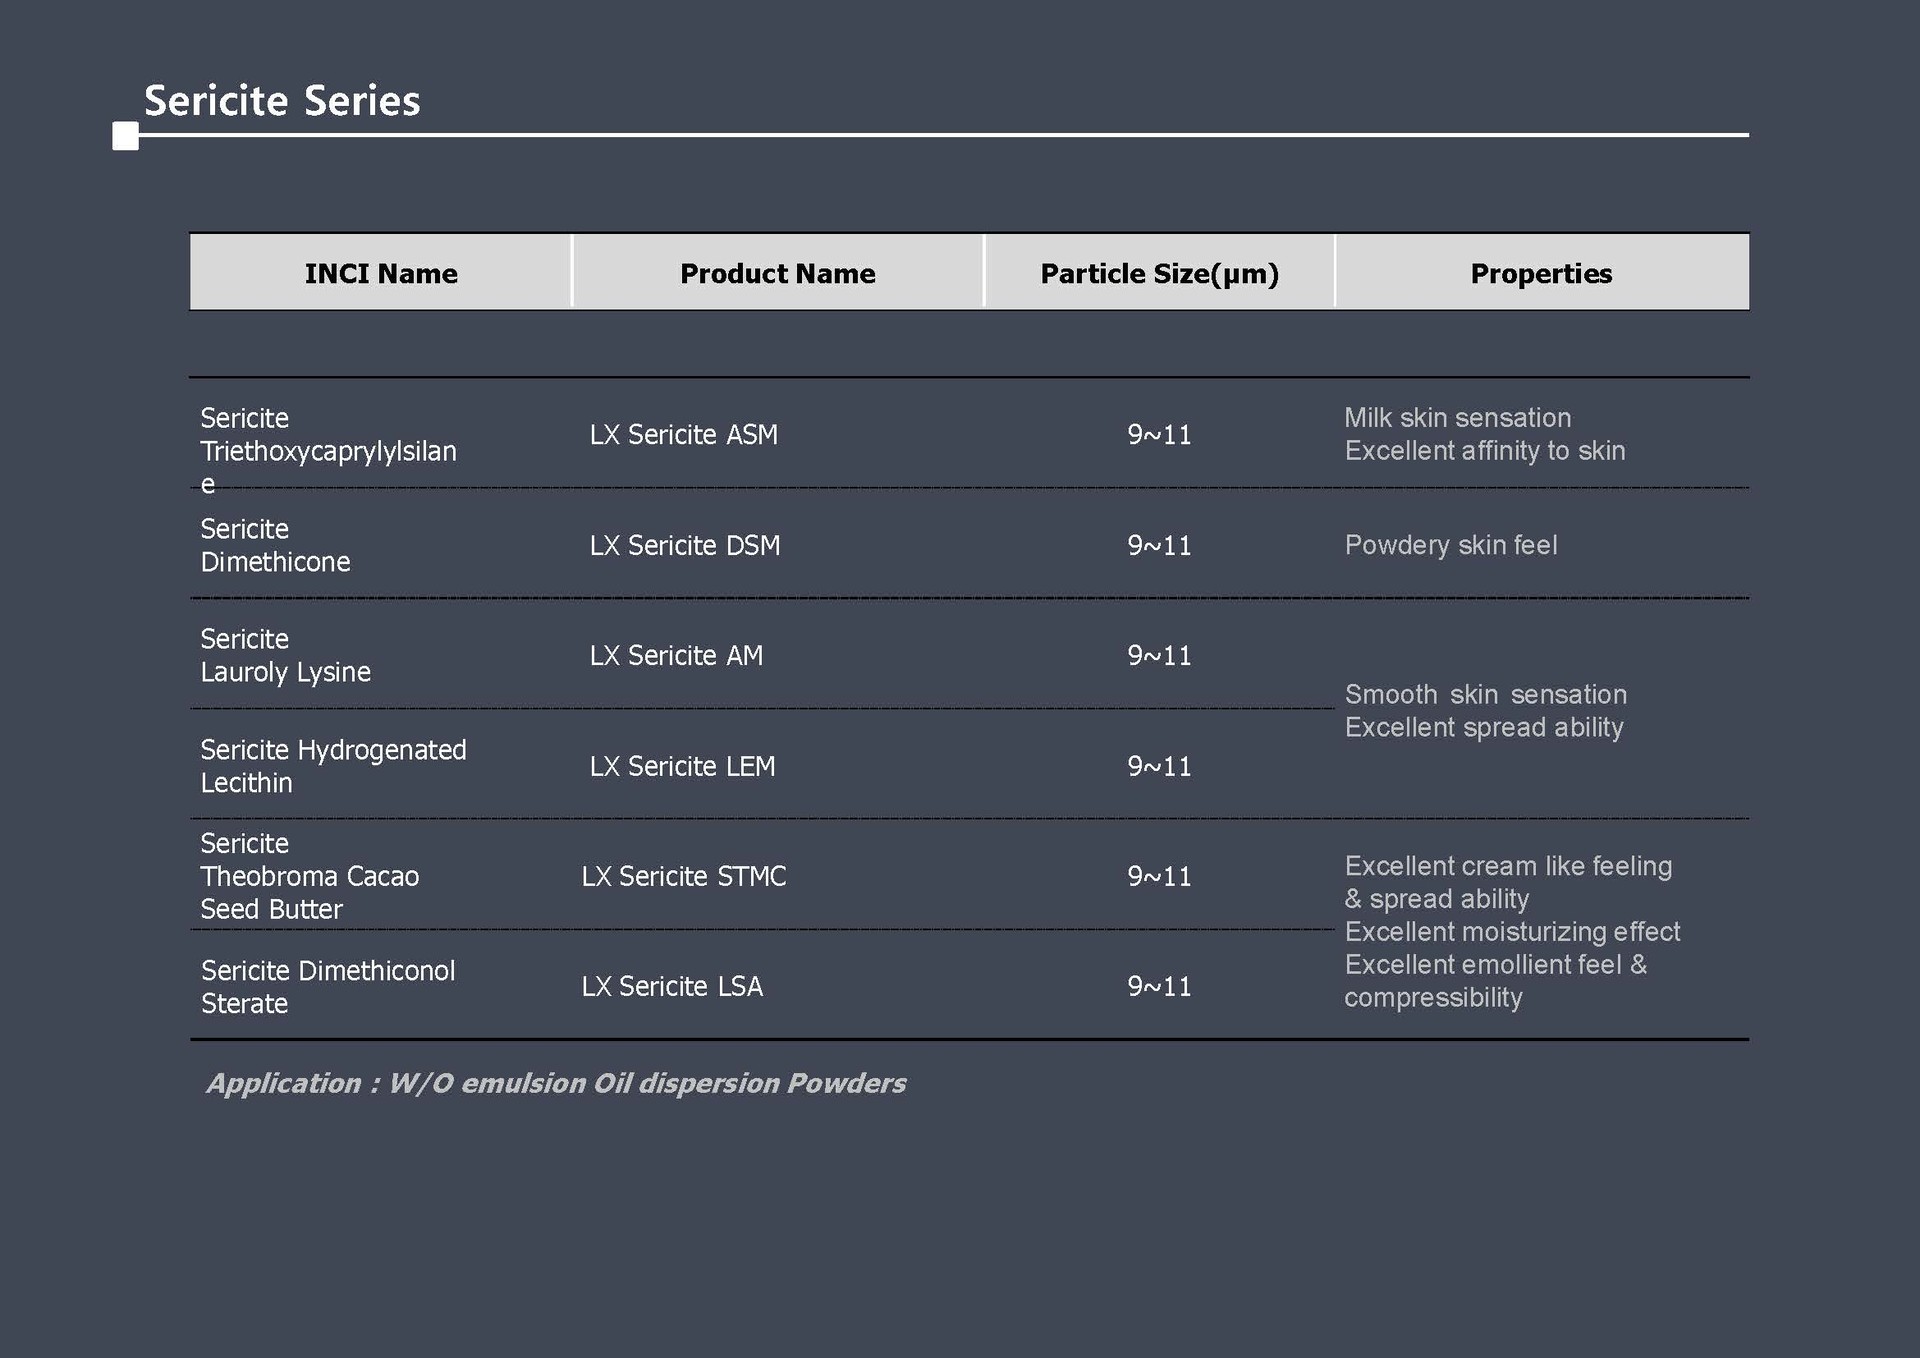
Task: Click the Milk skin sensation property text
Action: [1457, 418]
